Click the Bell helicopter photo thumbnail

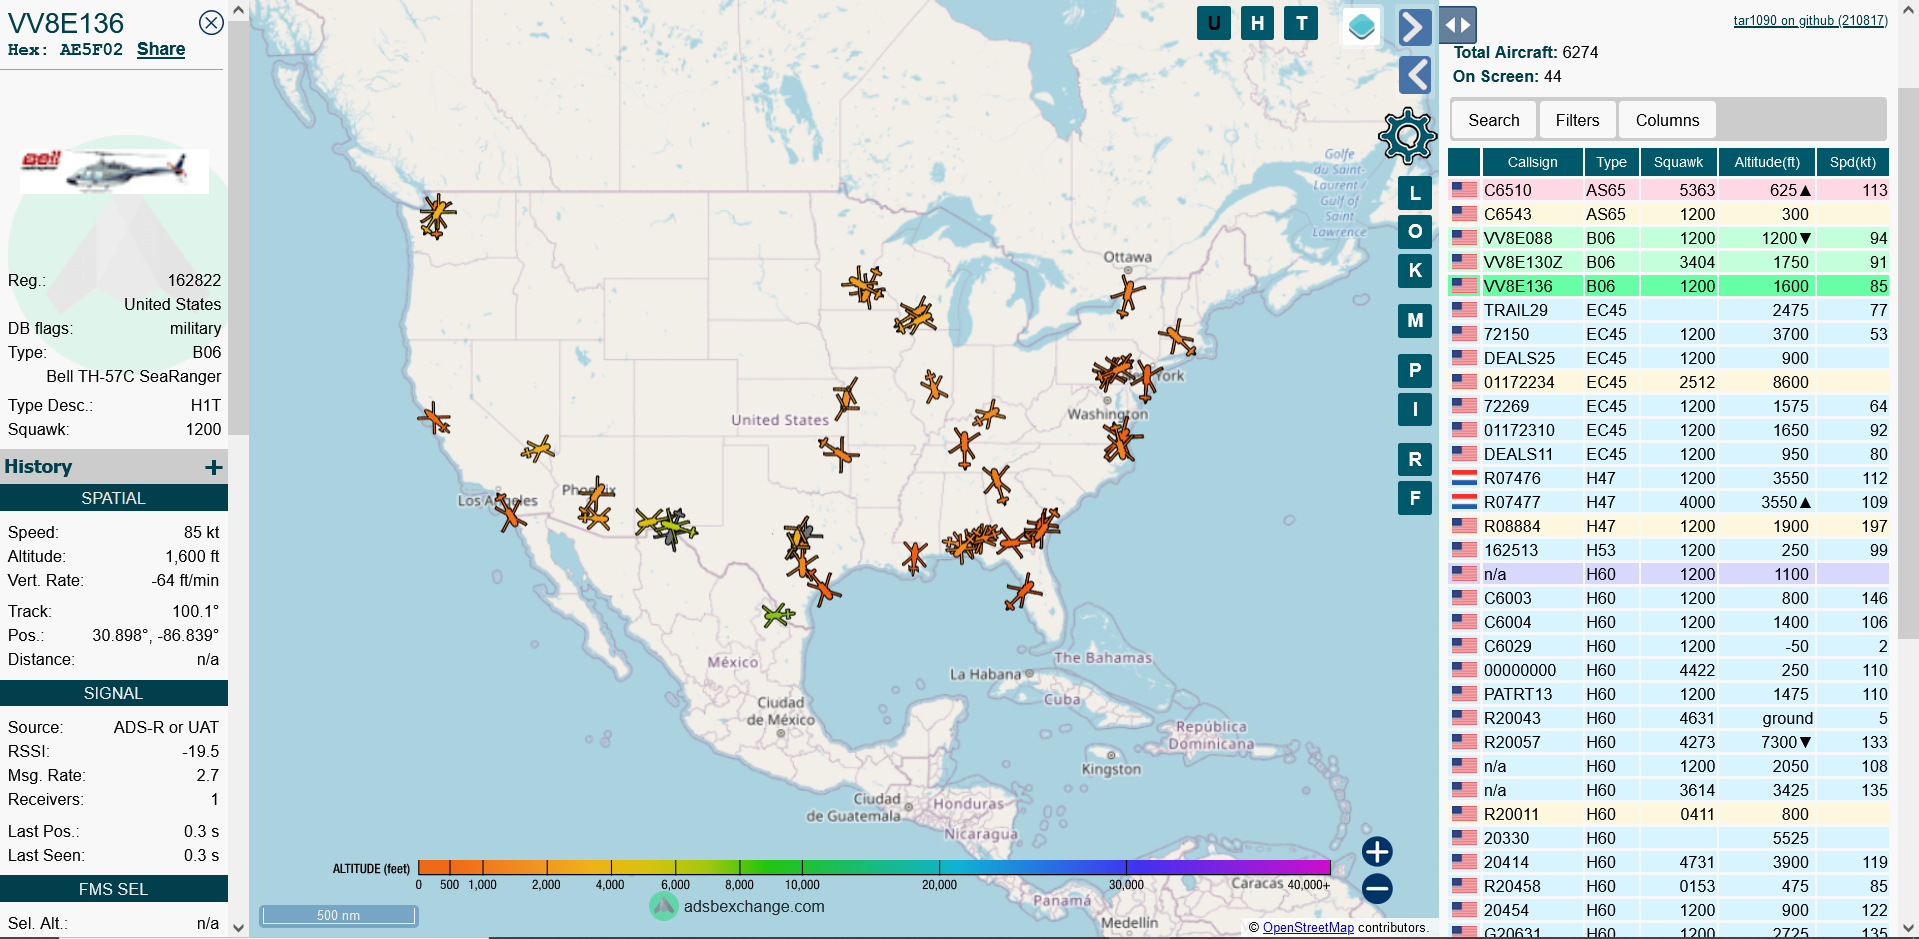point(114,169)
